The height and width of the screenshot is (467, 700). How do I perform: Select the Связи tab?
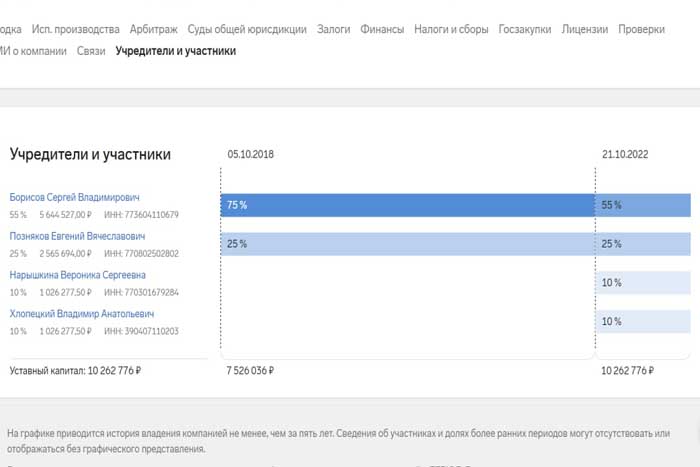pyautogui.click(x=91, y=50)
